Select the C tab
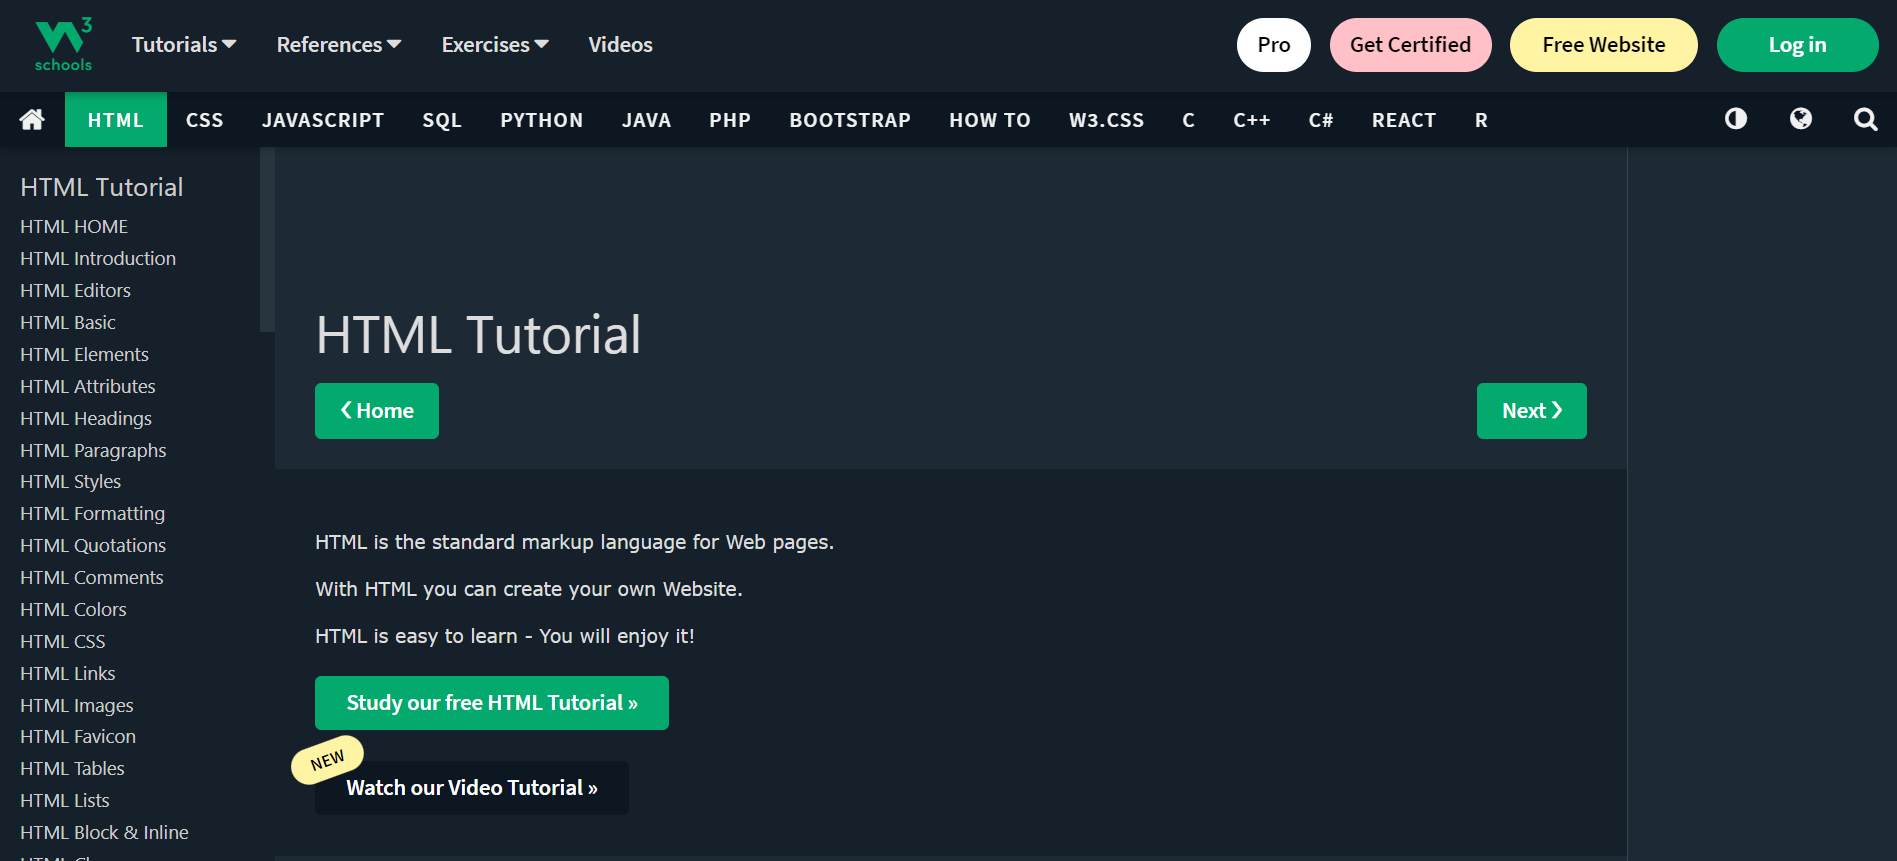The width and height of the screenshot is (1897, 861). 1189,120
